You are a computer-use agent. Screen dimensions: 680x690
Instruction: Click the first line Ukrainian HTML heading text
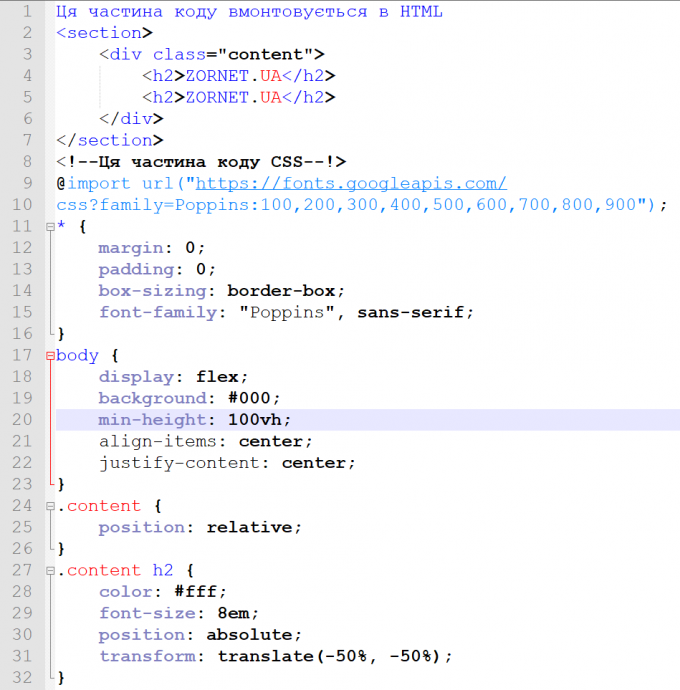pos(249,12)
